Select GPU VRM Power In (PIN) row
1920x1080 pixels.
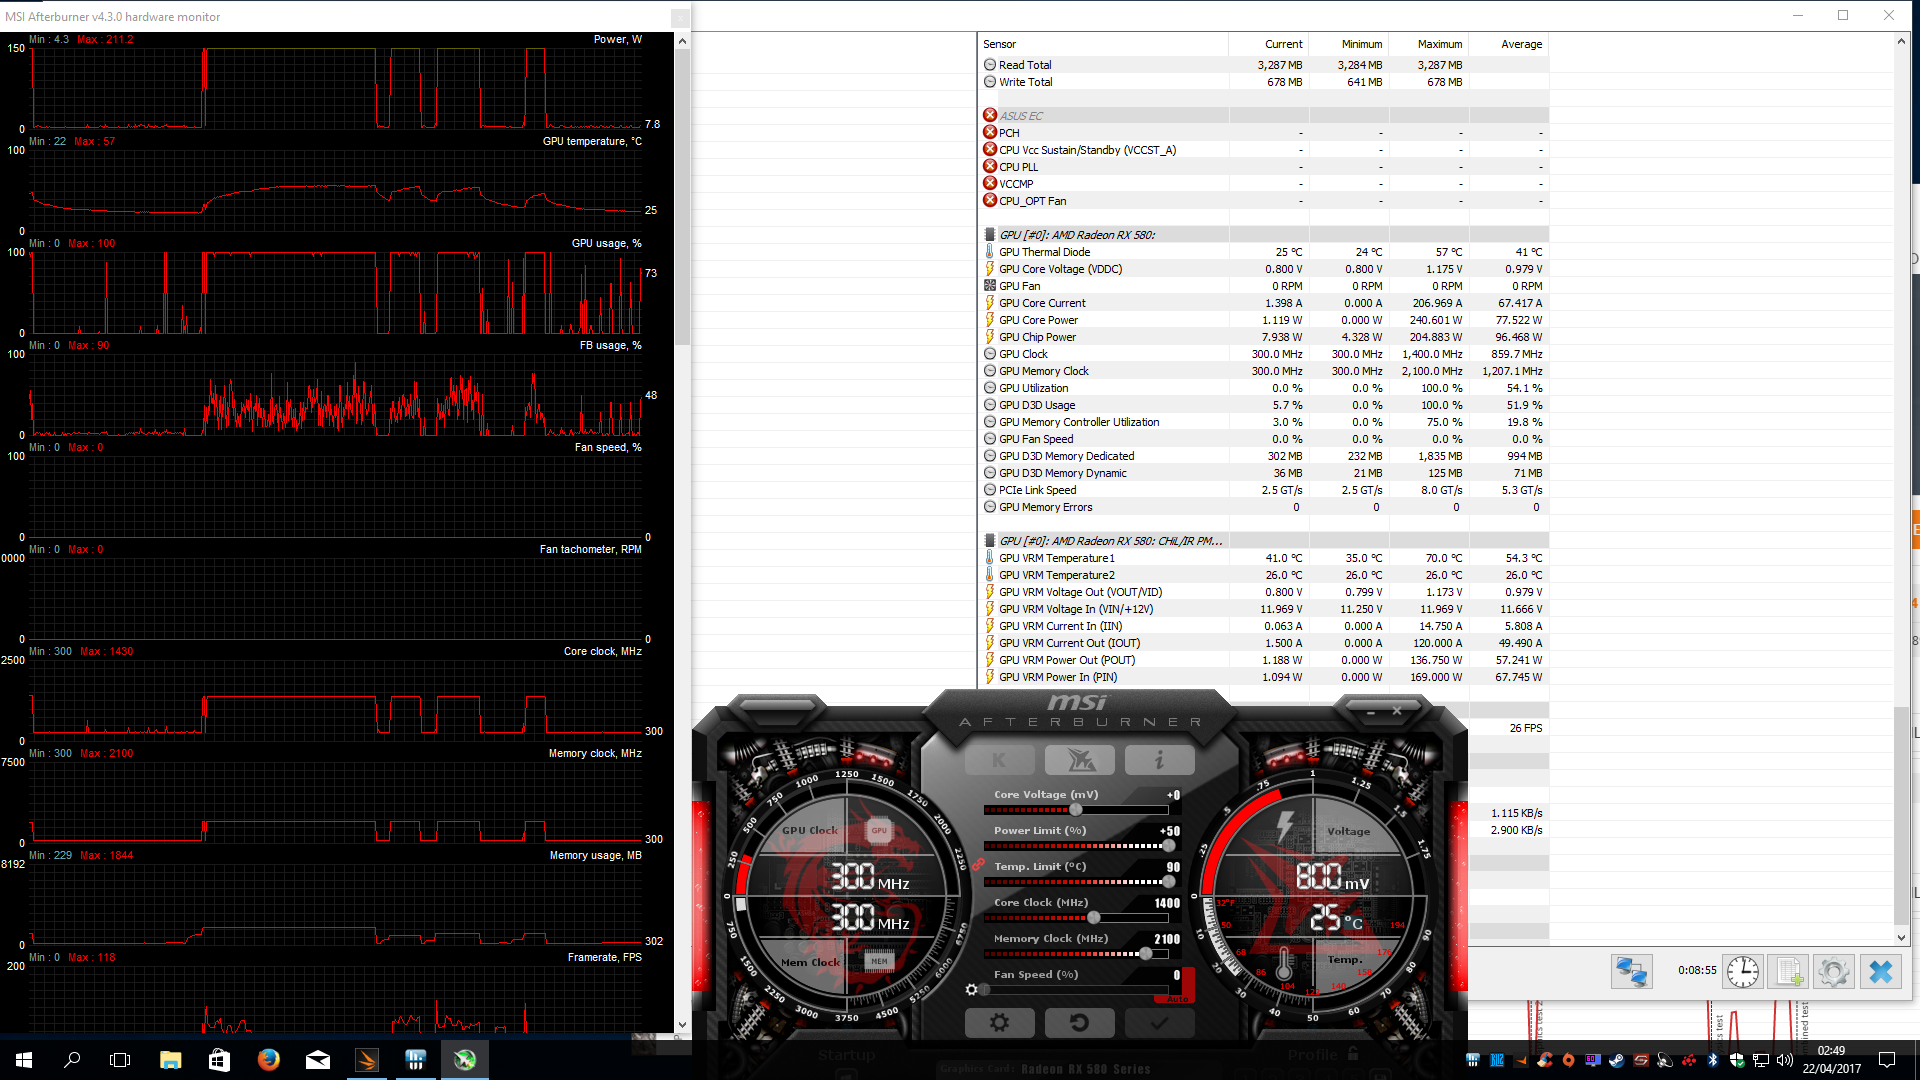(x=1264, y=677)
